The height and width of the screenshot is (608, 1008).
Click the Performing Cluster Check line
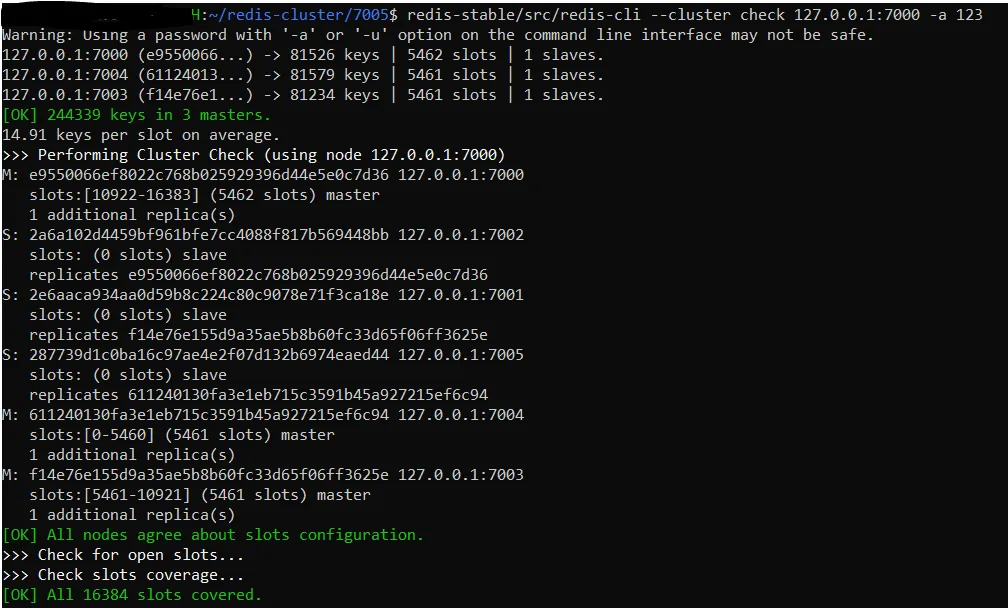coord(254,155)
